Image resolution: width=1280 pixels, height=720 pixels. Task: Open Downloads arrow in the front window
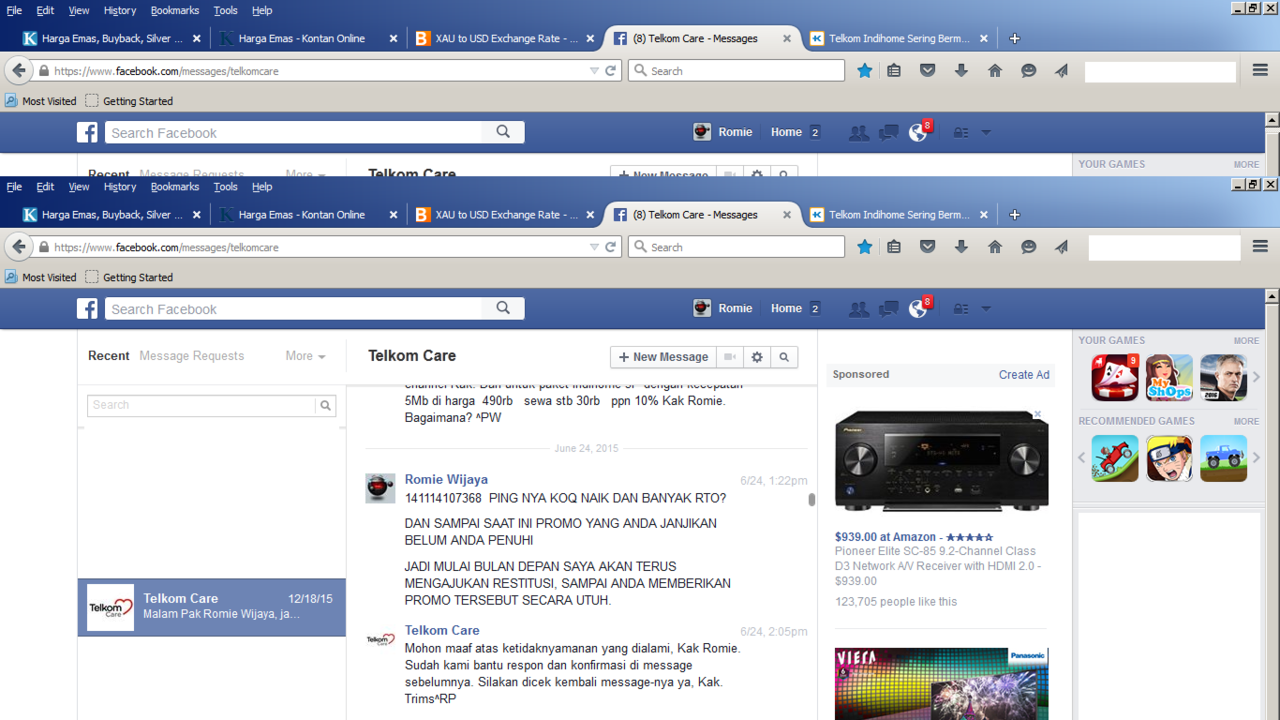(x=961, y=247)
